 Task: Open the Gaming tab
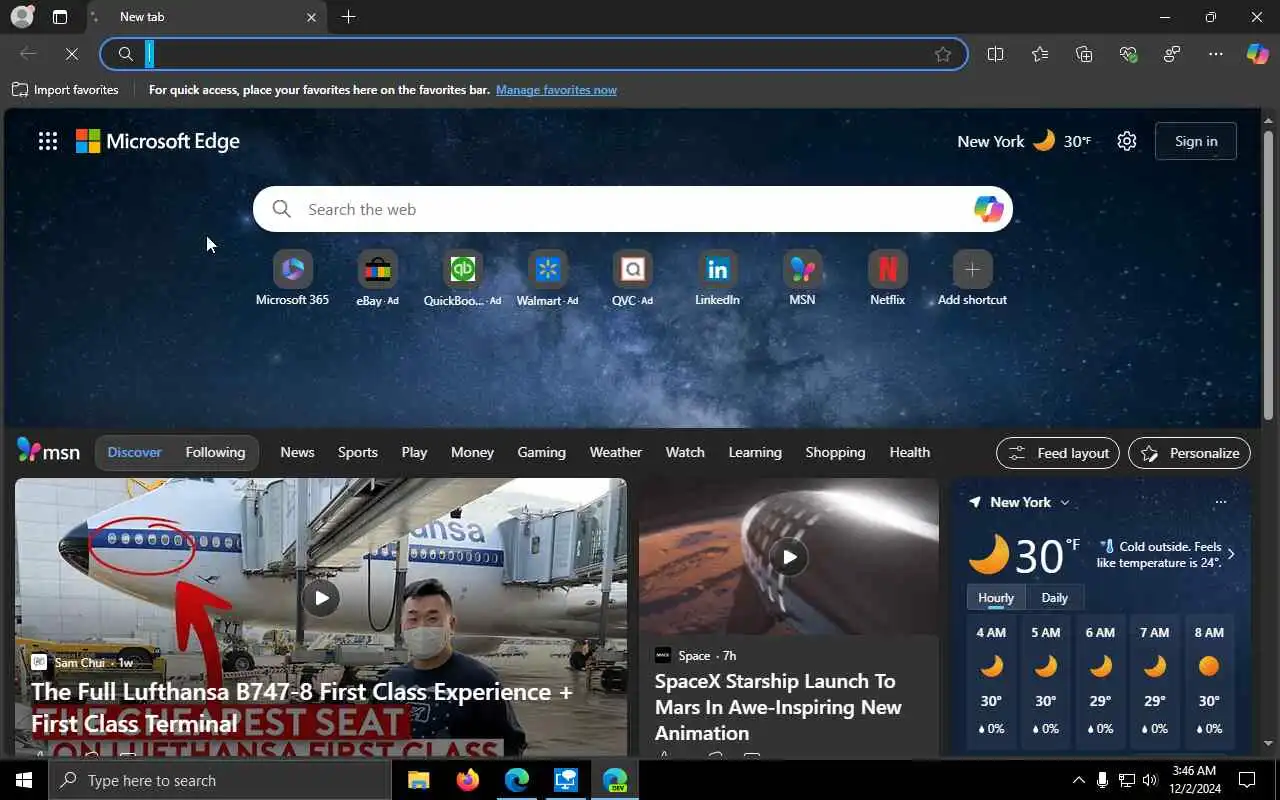point(541,452)
